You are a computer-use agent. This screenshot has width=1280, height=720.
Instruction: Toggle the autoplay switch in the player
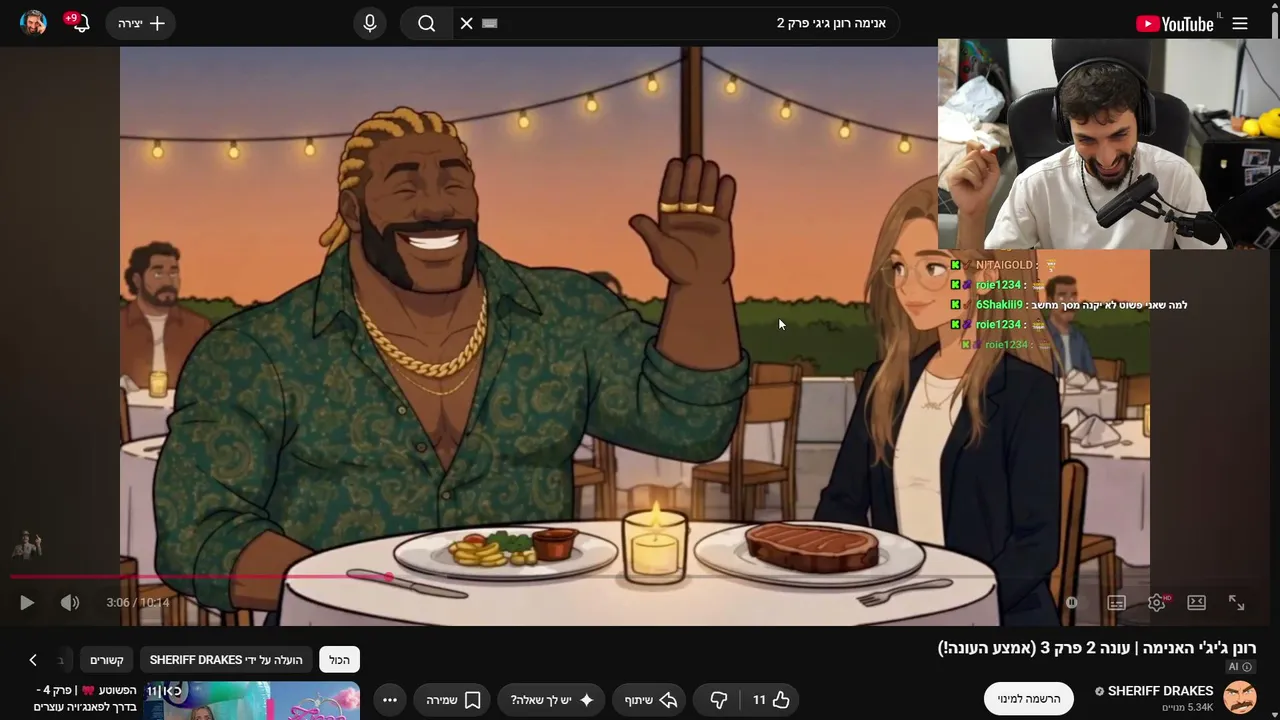click(1071, 602)
